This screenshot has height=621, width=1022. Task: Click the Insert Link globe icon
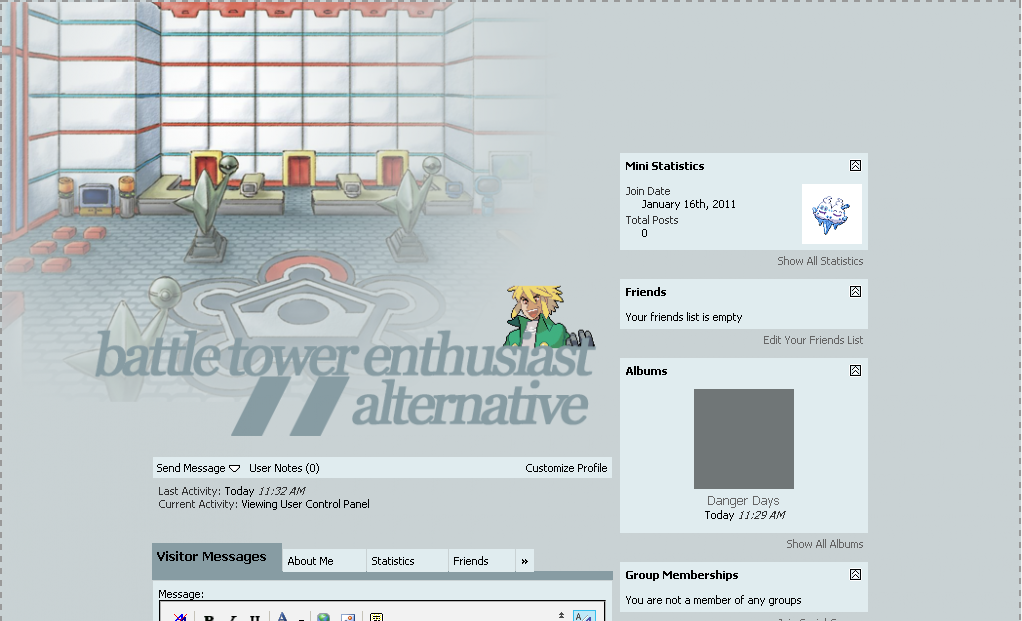(x=323, y=617)
